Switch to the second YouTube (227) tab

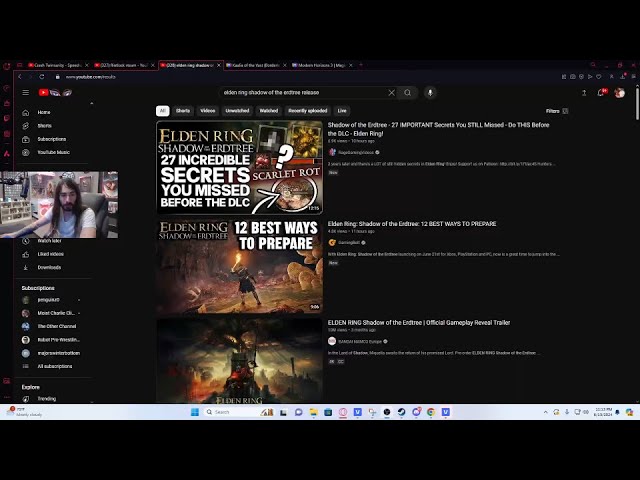point(124,65)
